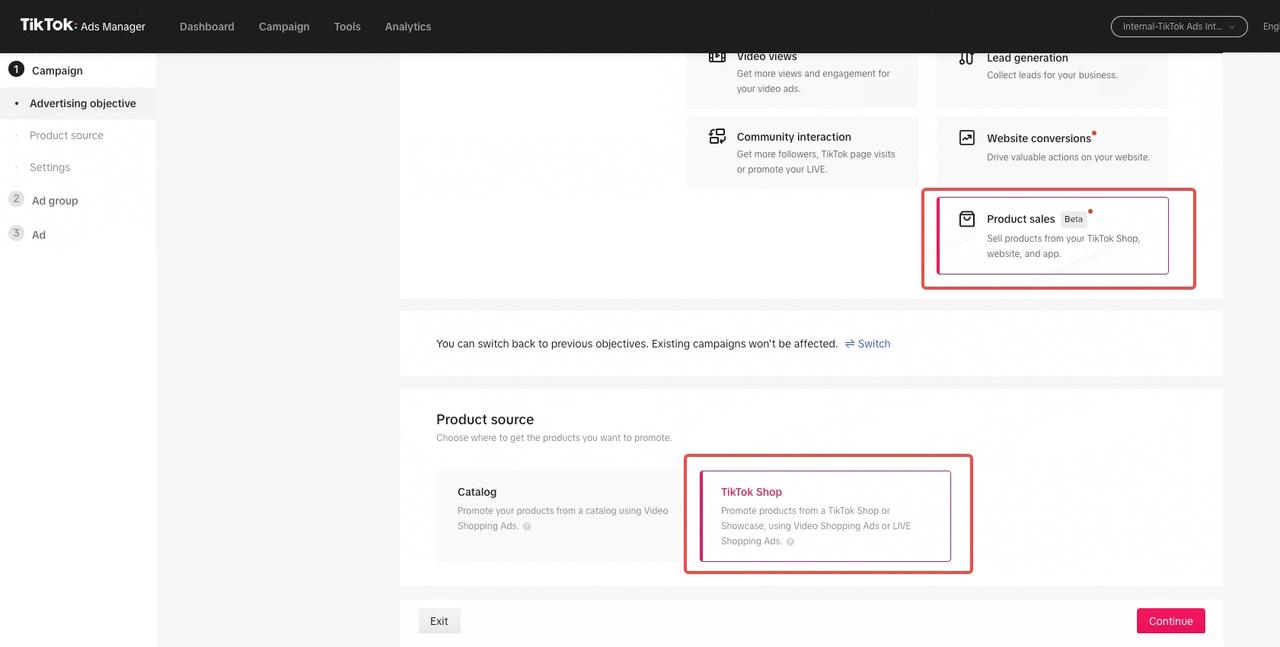This screenshot has height=647, width=1280.
Task: Click the TikTok Shop info tooltip icon
Action: pyautogui.click(x=790, y=542)
